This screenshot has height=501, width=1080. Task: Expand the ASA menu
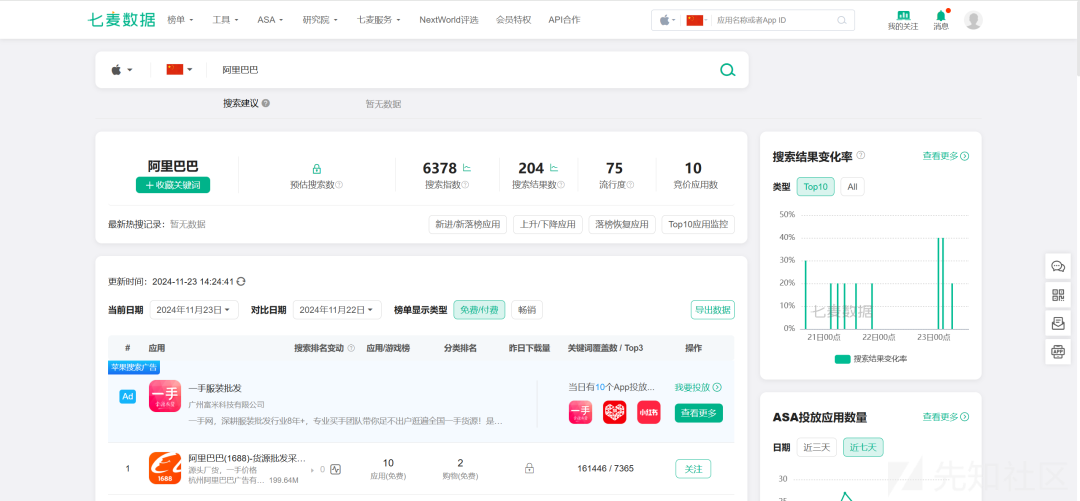tap(270, 20)
